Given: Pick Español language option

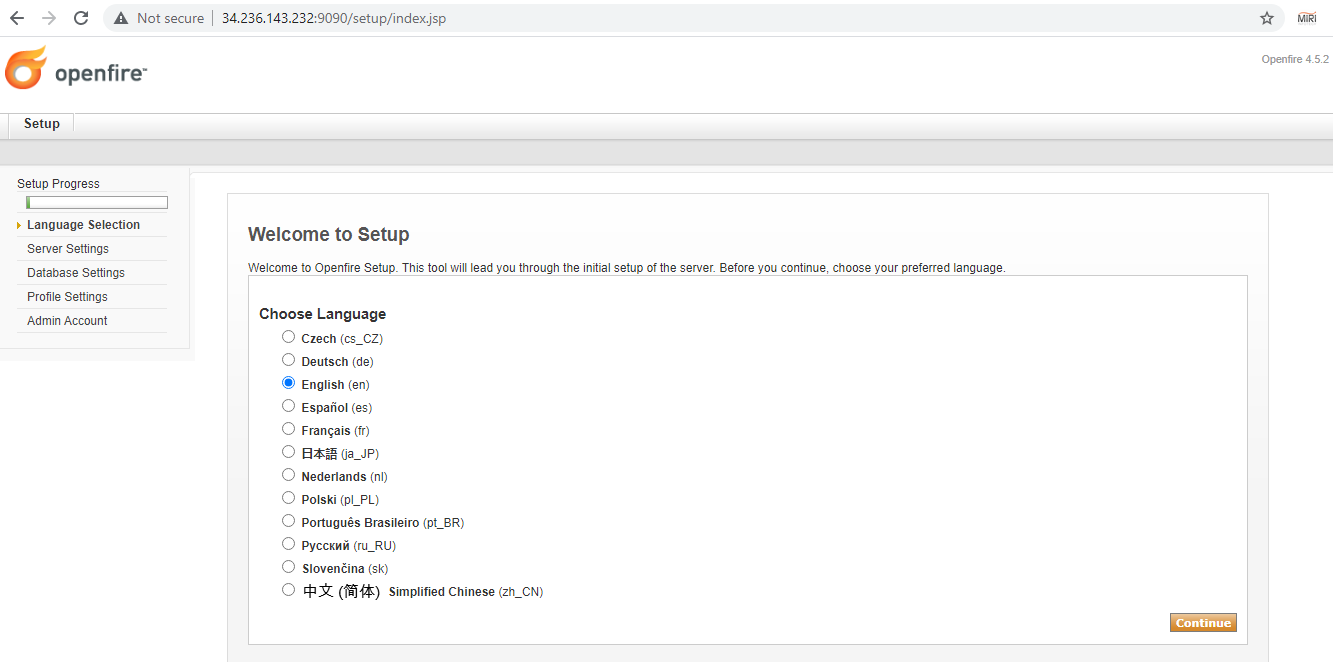Looking at the screenshot, I should click(289, 406).
